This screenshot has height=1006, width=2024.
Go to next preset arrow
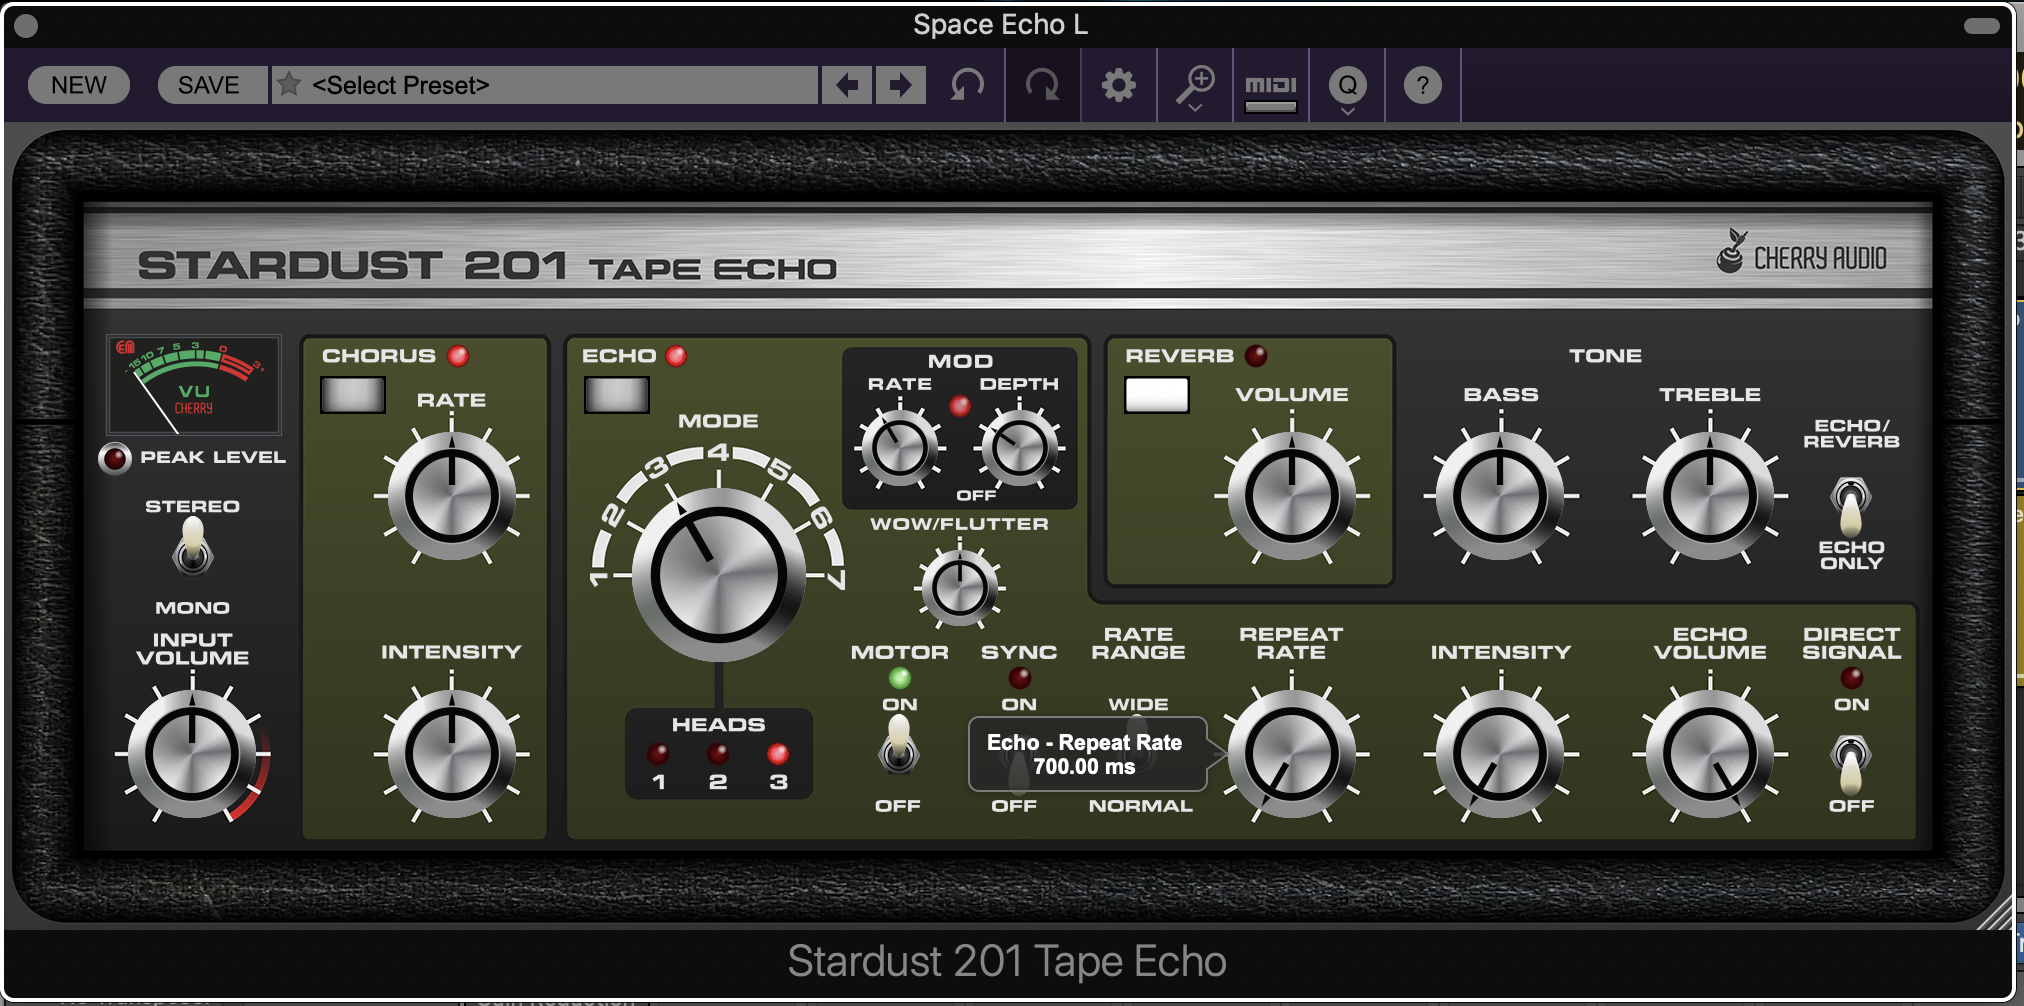pos(901,85)
